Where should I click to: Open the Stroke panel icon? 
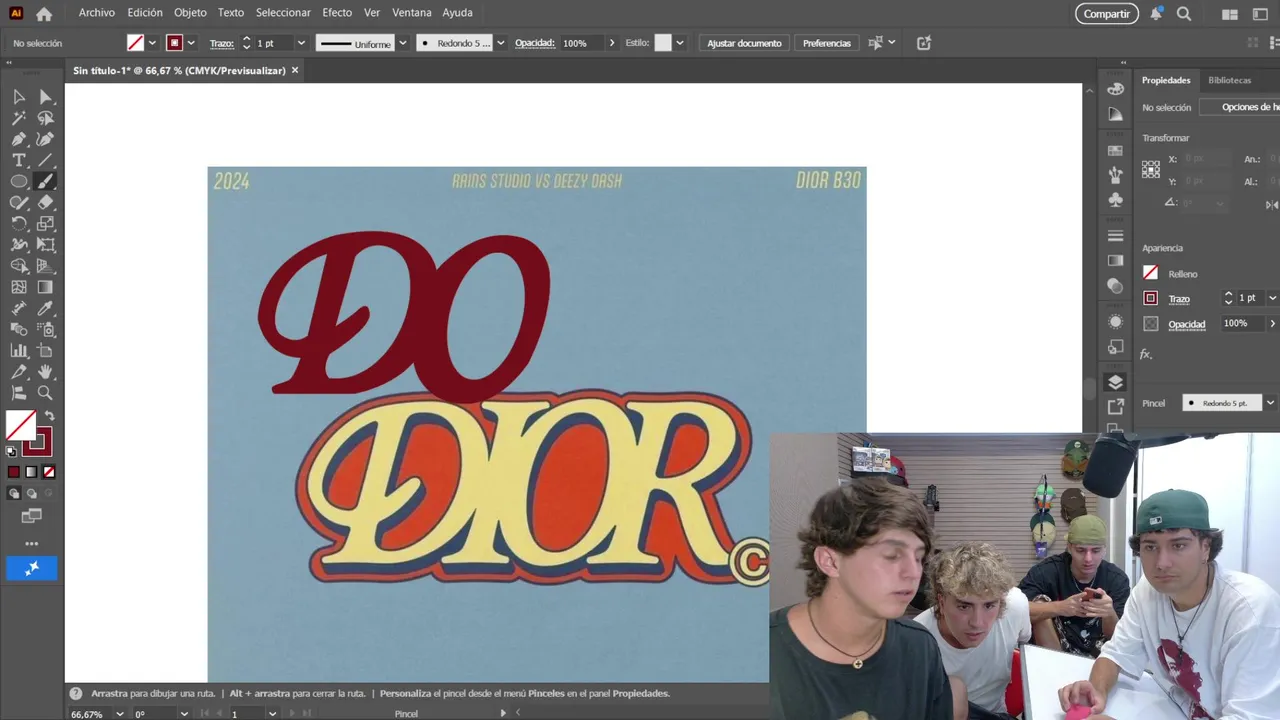coord(1116,236)
